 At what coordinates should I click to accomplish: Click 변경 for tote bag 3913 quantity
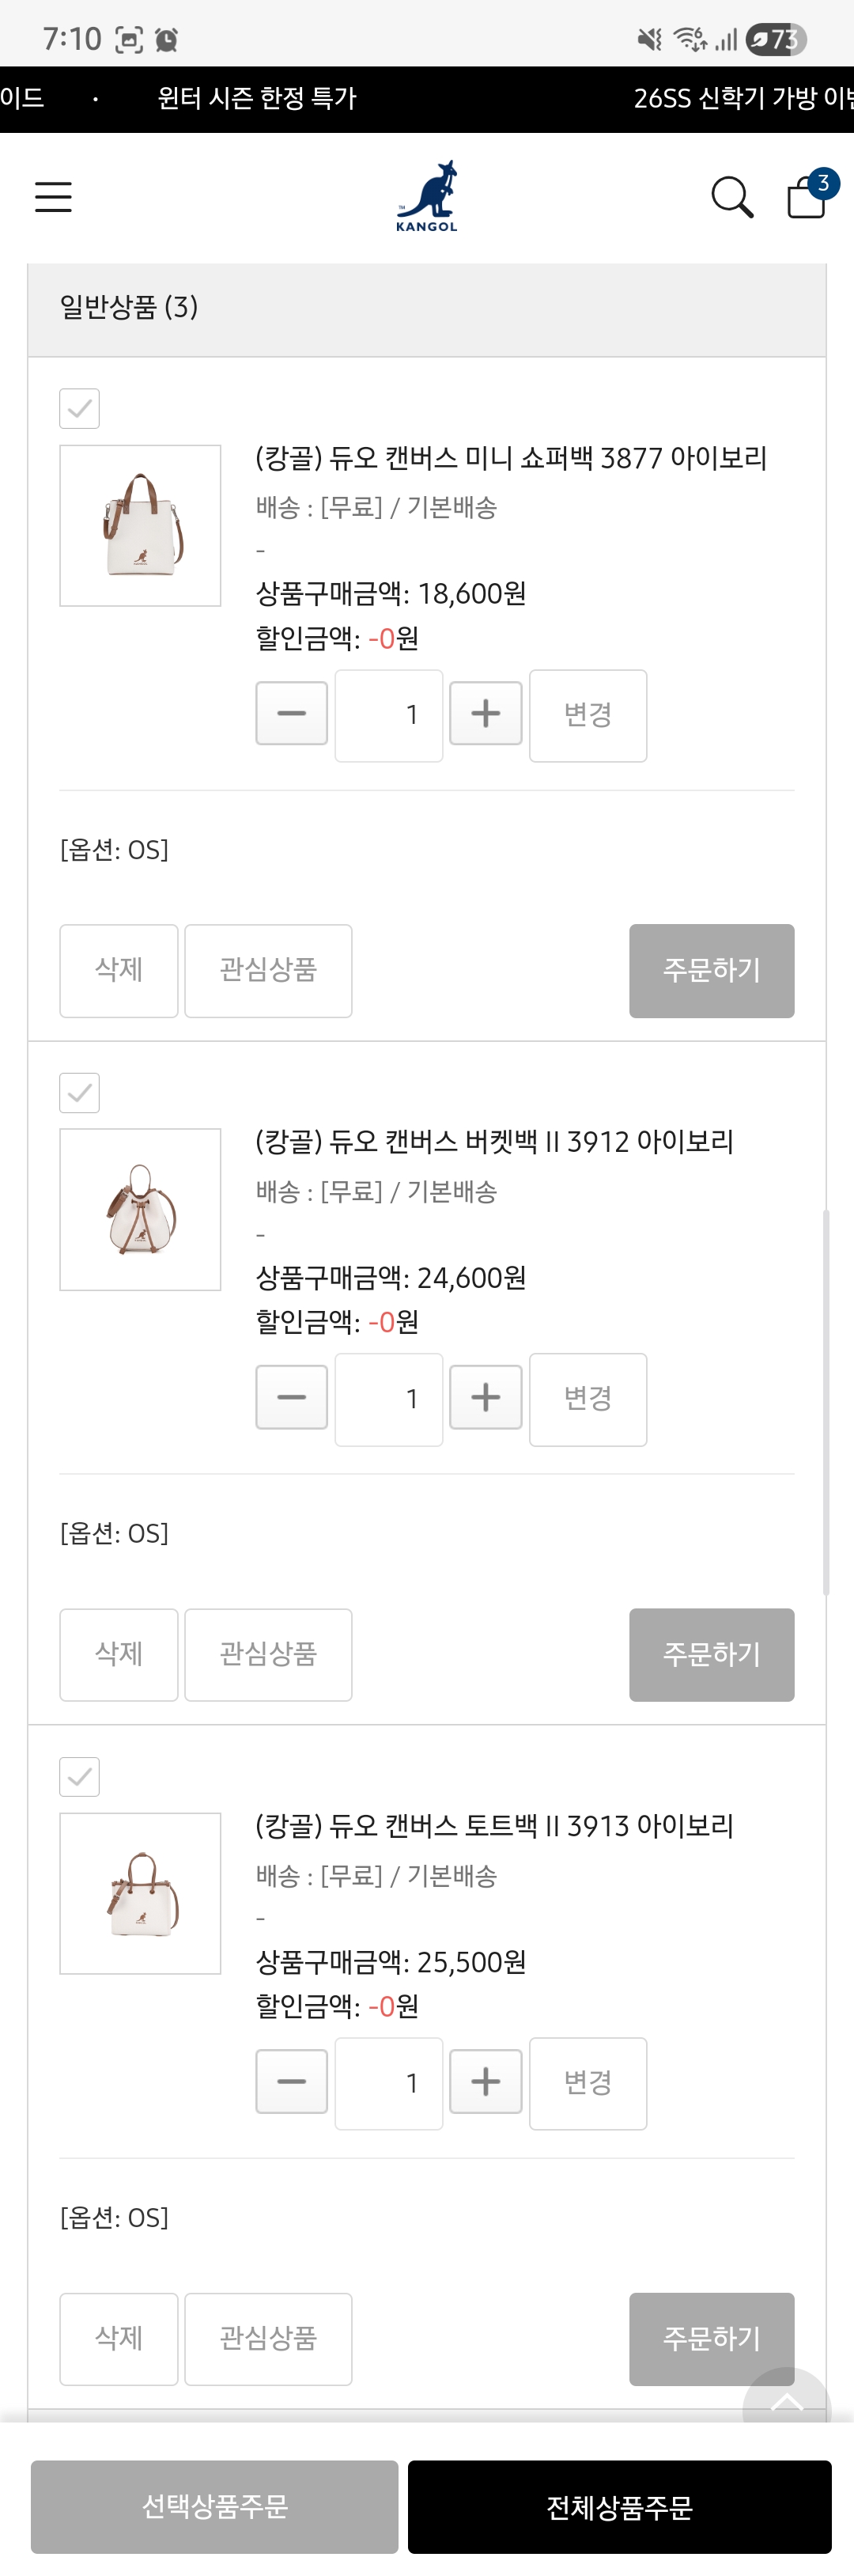[588, 2083]
